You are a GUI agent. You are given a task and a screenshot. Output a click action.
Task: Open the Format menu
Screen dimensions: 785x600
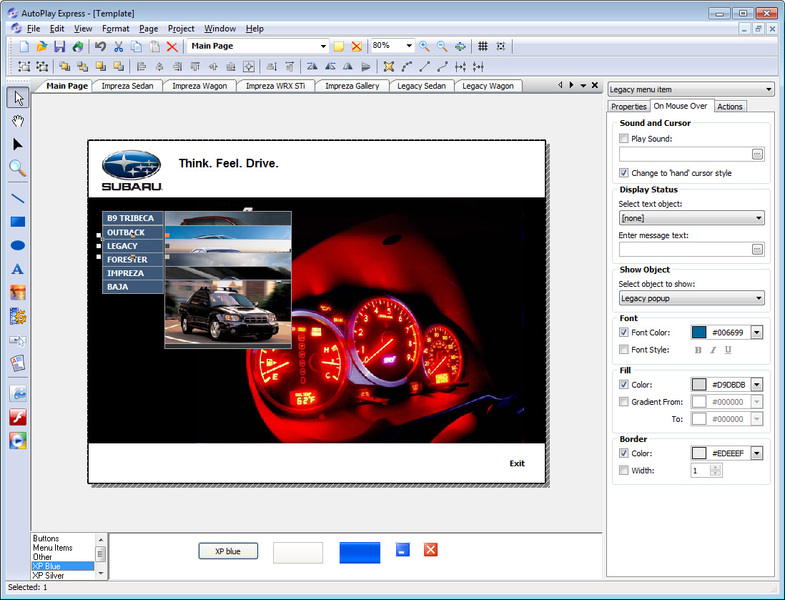pos(116,29)
